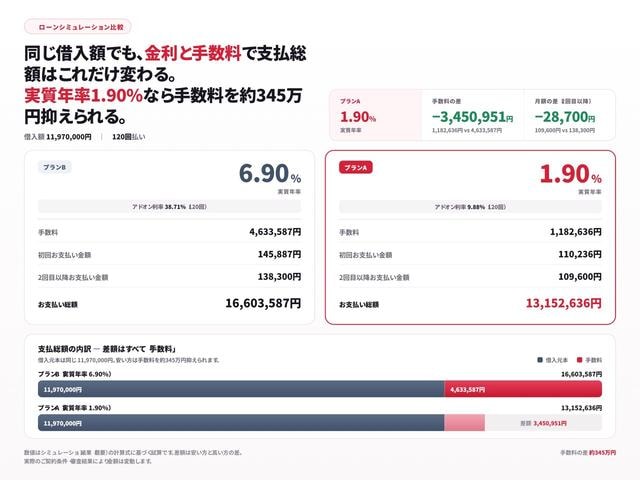Viewport: 640px width, 480px height.
Task: Click Plan B's アドオン利率 38.71% strip
Action: click(169, 207)
